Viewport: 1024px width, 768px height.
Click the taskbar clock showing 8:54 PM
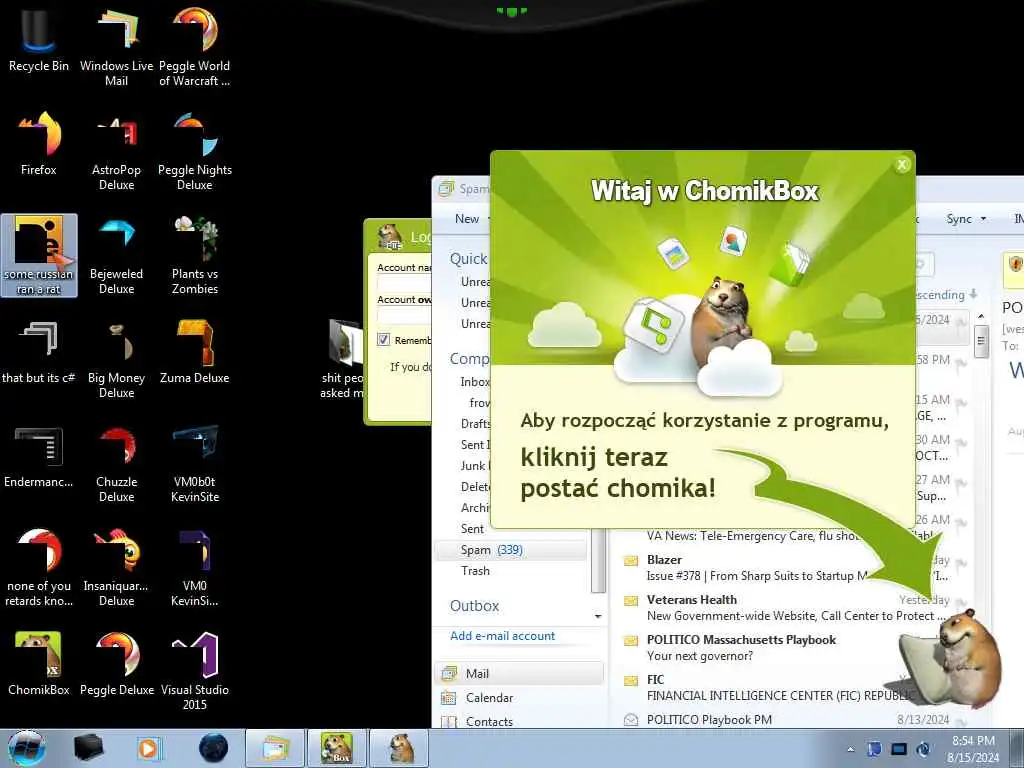tap(973, 748)
